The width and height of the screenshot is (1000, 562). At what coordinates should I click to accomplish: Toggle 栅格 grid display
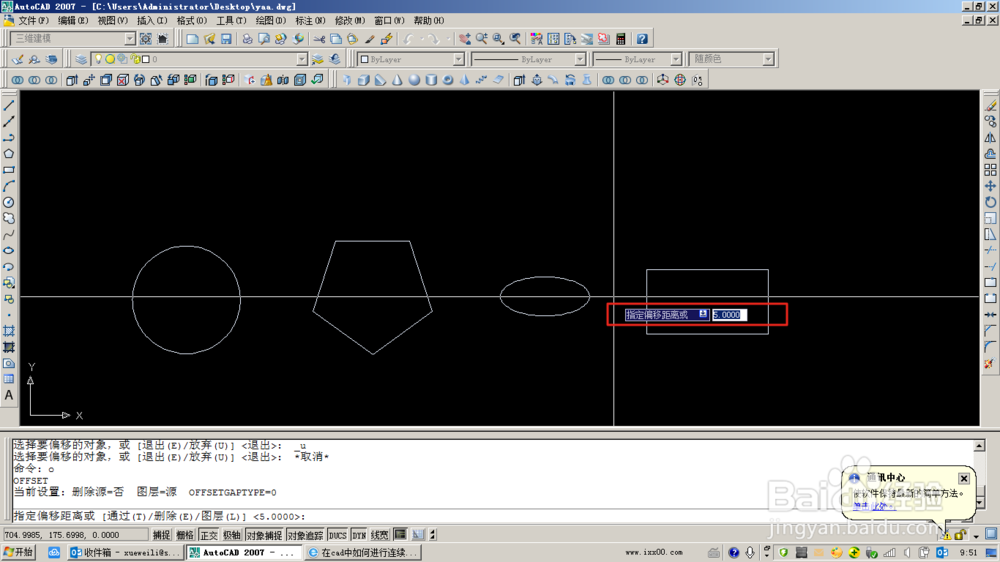click(185, 535)
